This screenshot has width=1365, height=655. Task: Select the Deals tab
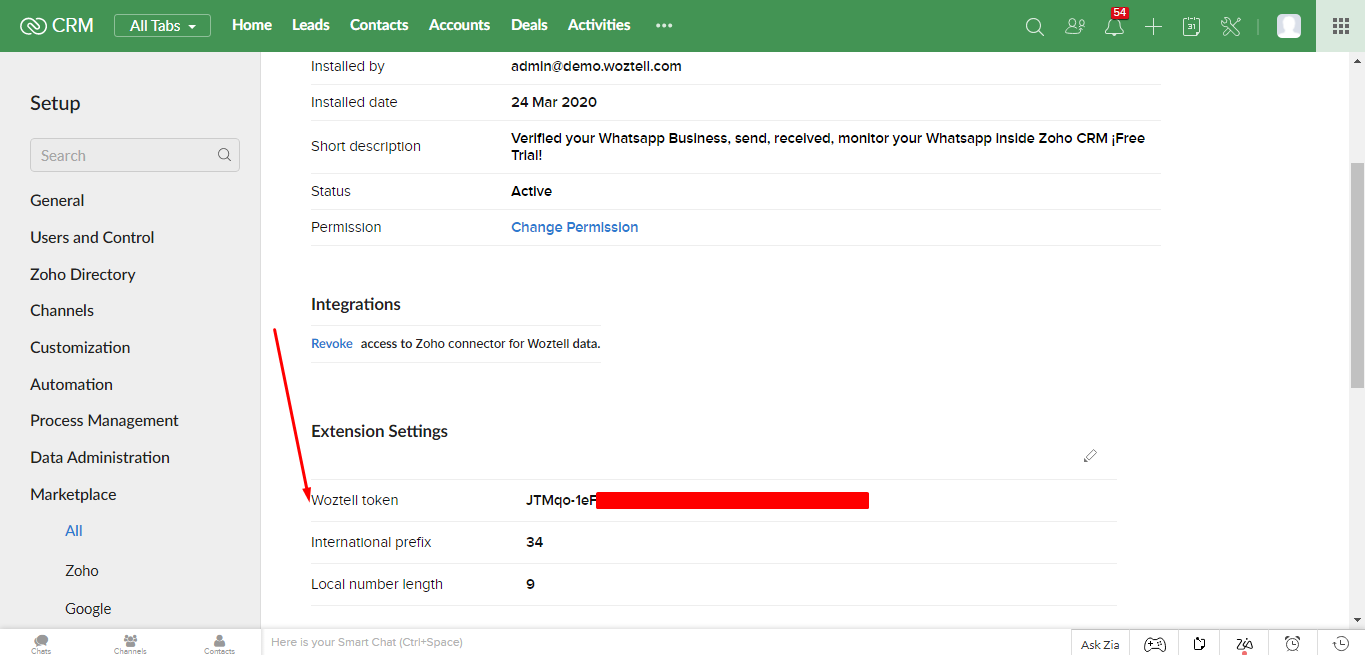(x=529, y=25)
